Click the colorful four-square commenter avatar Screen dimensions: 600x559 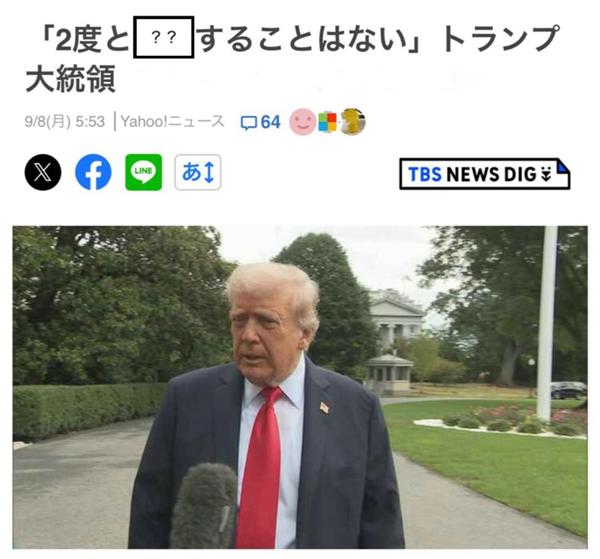[328, 122]
